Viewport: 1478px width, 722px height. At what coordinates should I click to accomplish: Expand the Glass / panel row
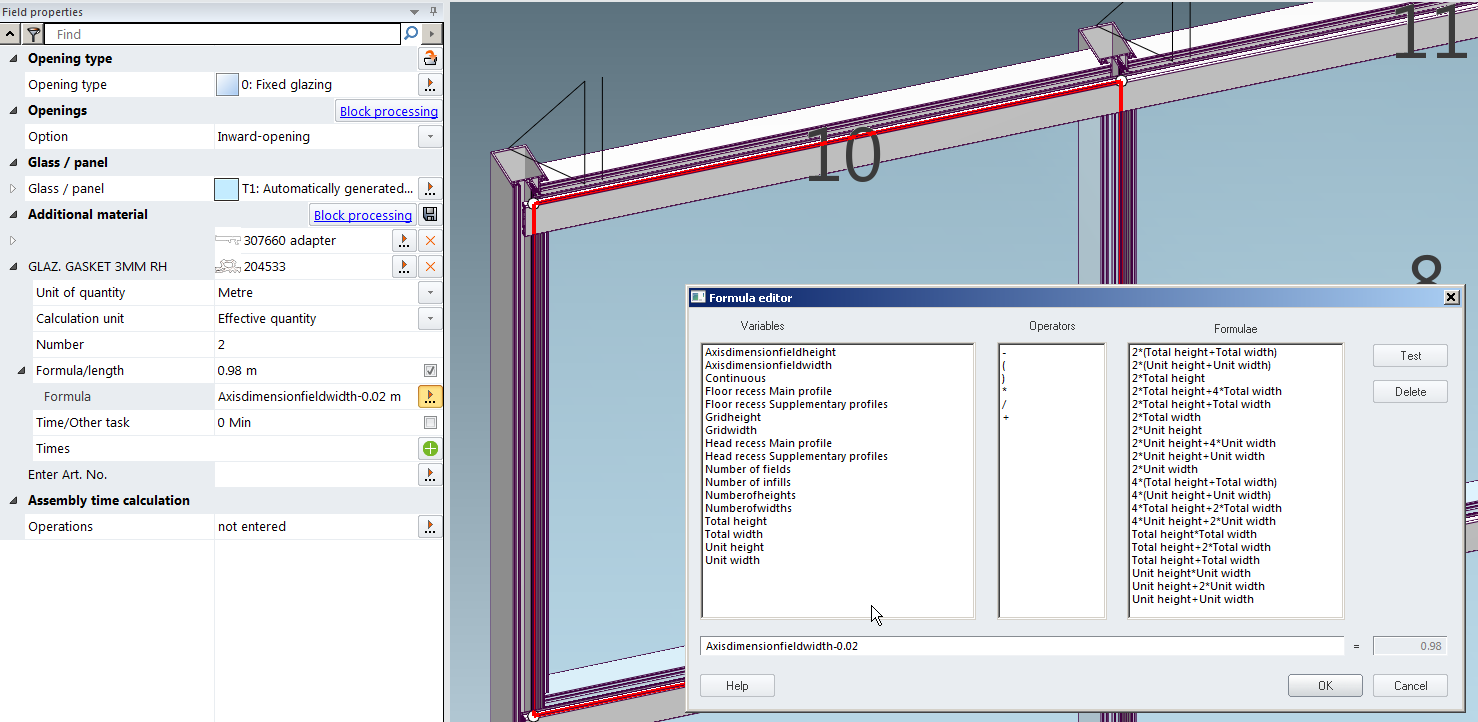point(13,189)
